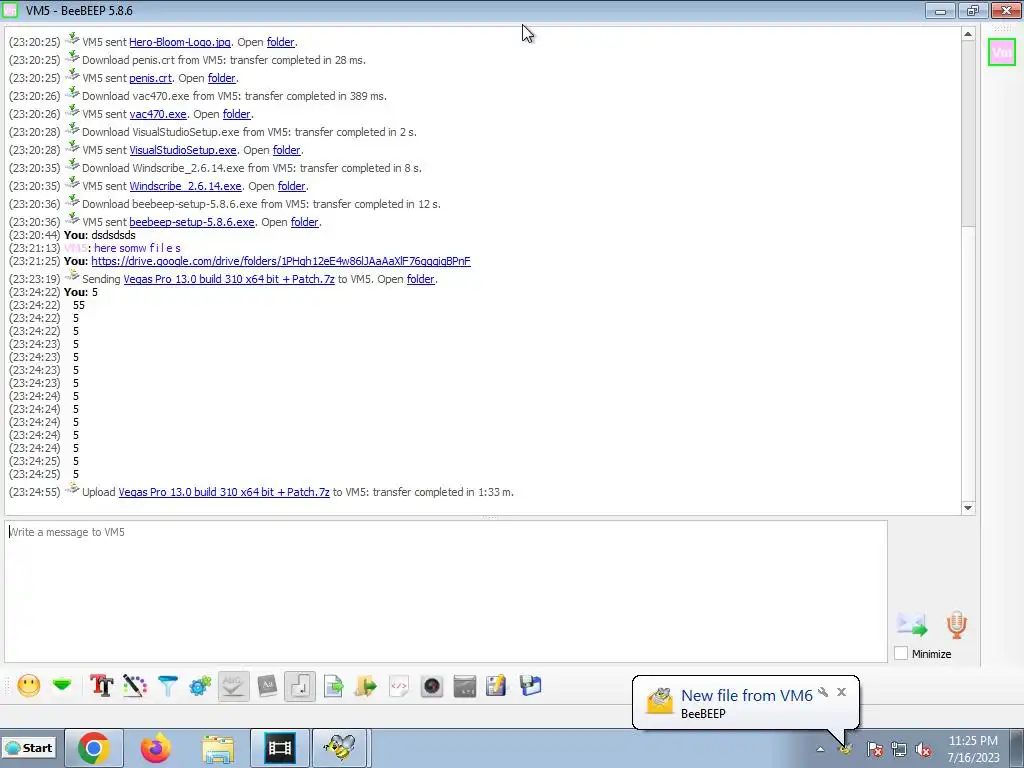Toggle spell checking ABC icon

[234, 686]
